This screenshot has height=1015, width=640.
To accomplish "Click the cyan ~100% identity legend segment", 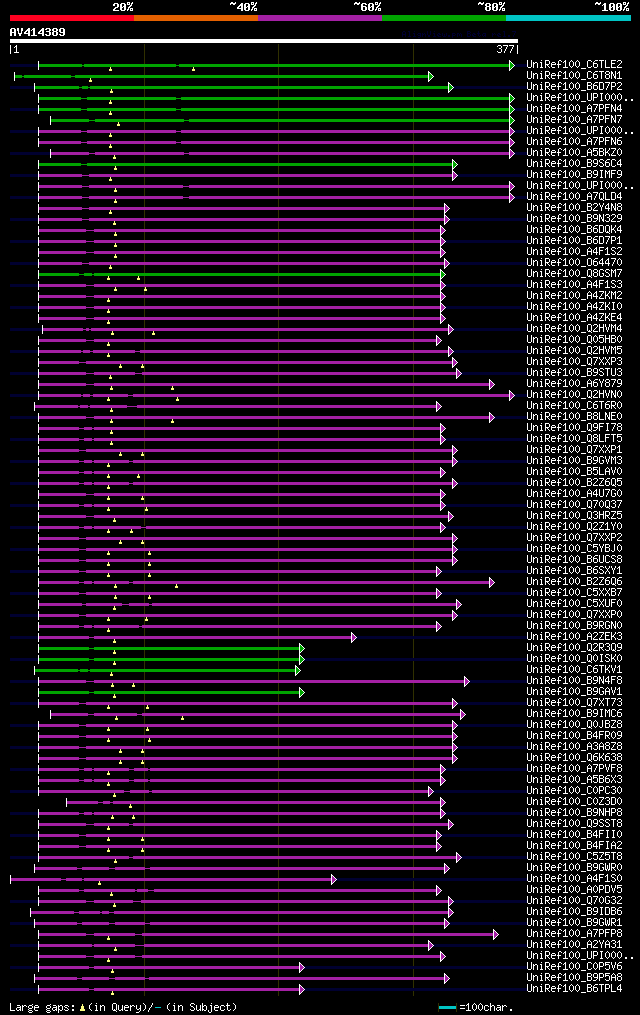I will (568, 18).
